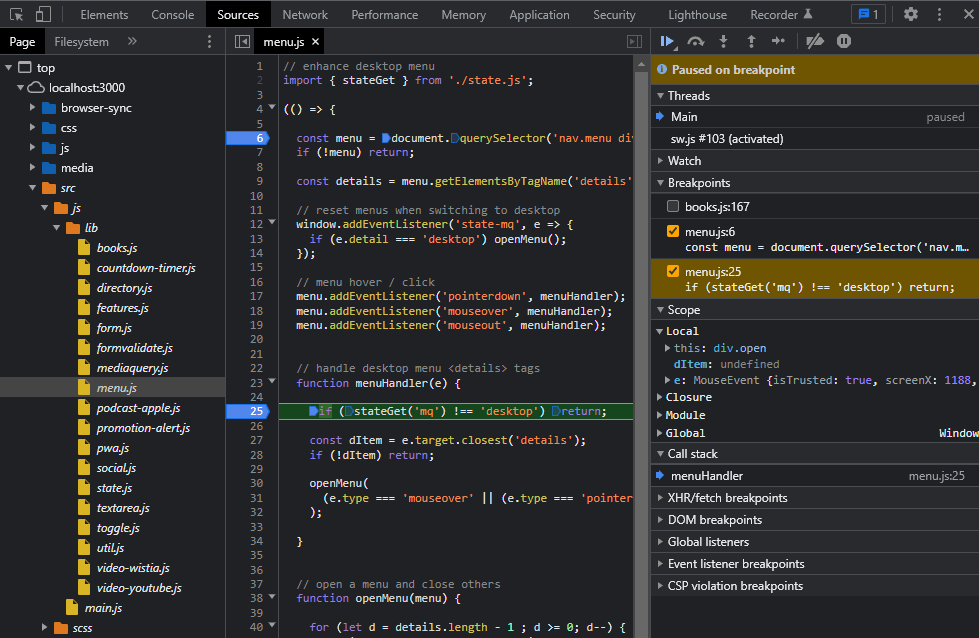Resume script execution
Image resolution: width=979 pixels, height=638 pixels.
668,42
